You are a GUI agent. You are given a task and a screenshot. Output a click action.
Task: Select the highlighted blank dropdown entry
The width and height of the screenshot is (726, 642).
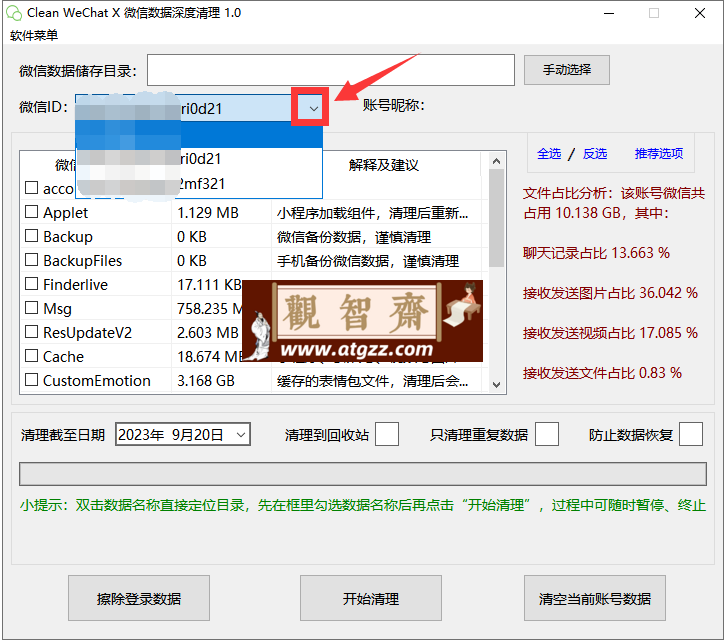[x=199, y=135]
